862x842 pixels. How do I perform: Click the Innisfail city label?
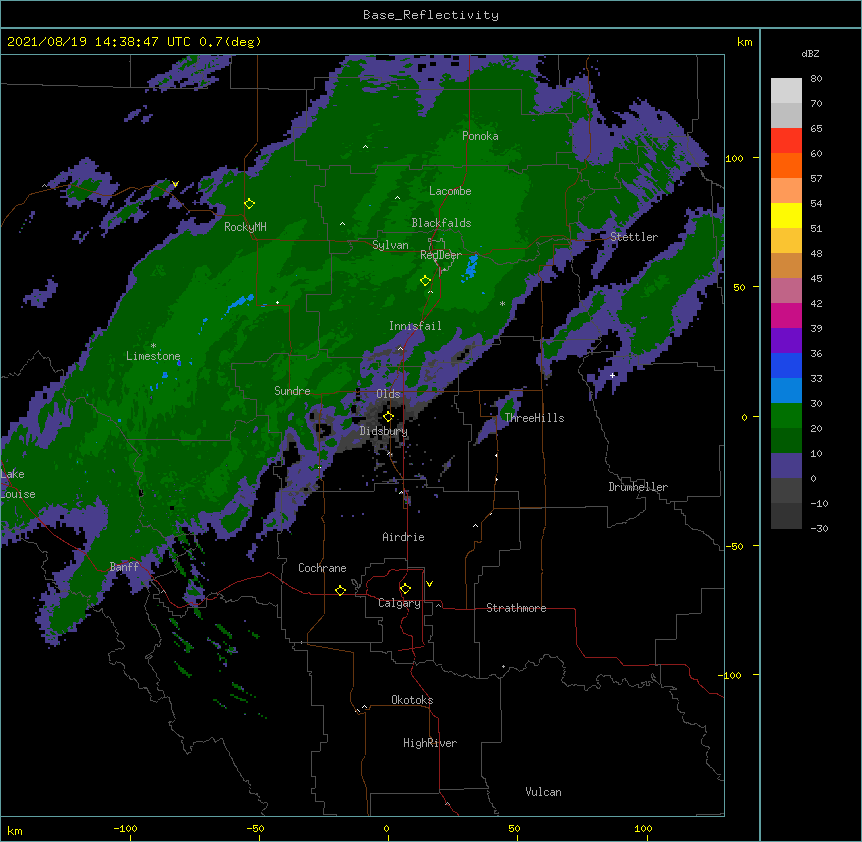click(x=415, y=326)
